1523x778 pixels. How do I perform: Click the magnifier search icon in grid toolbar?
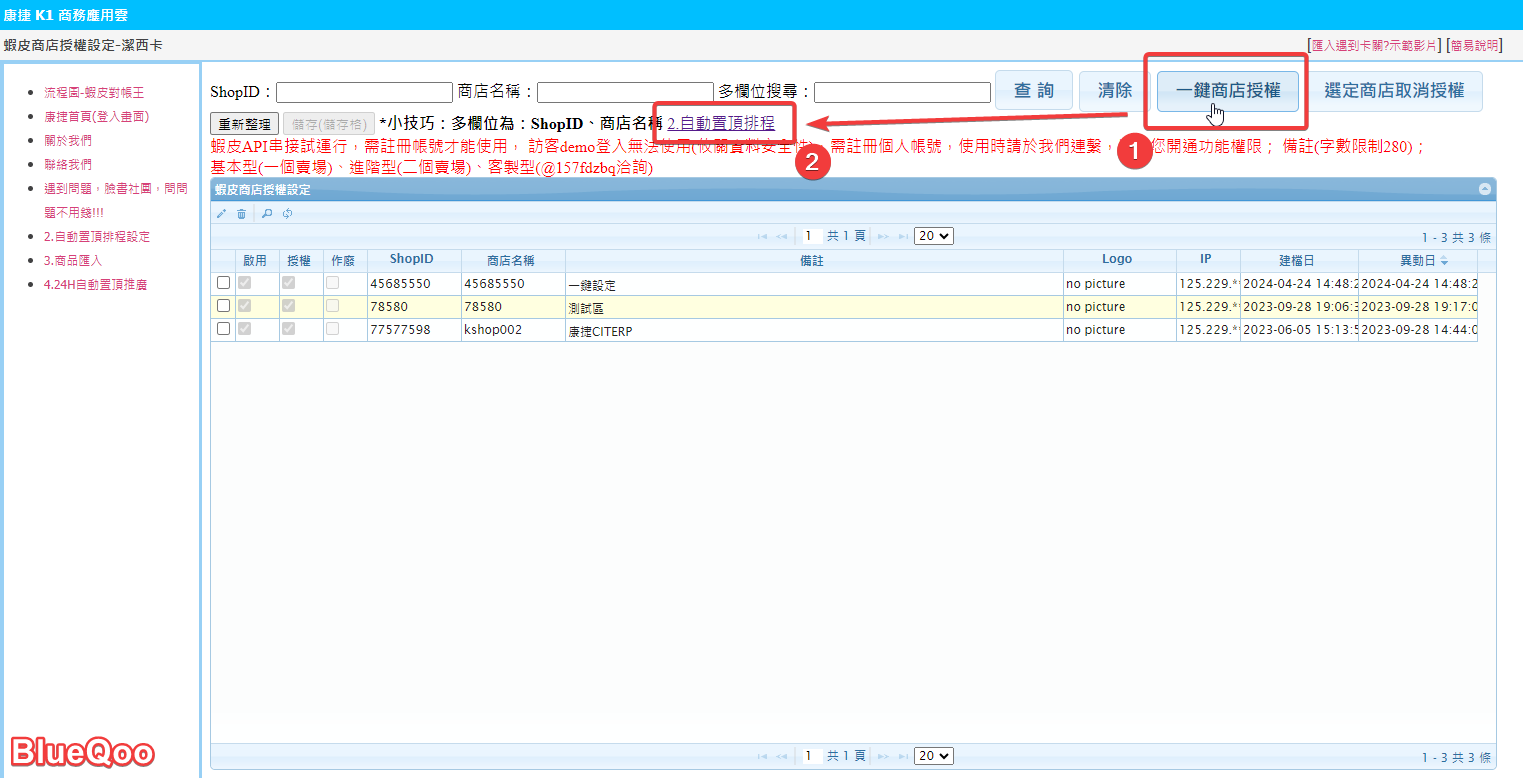click(267, 213)
